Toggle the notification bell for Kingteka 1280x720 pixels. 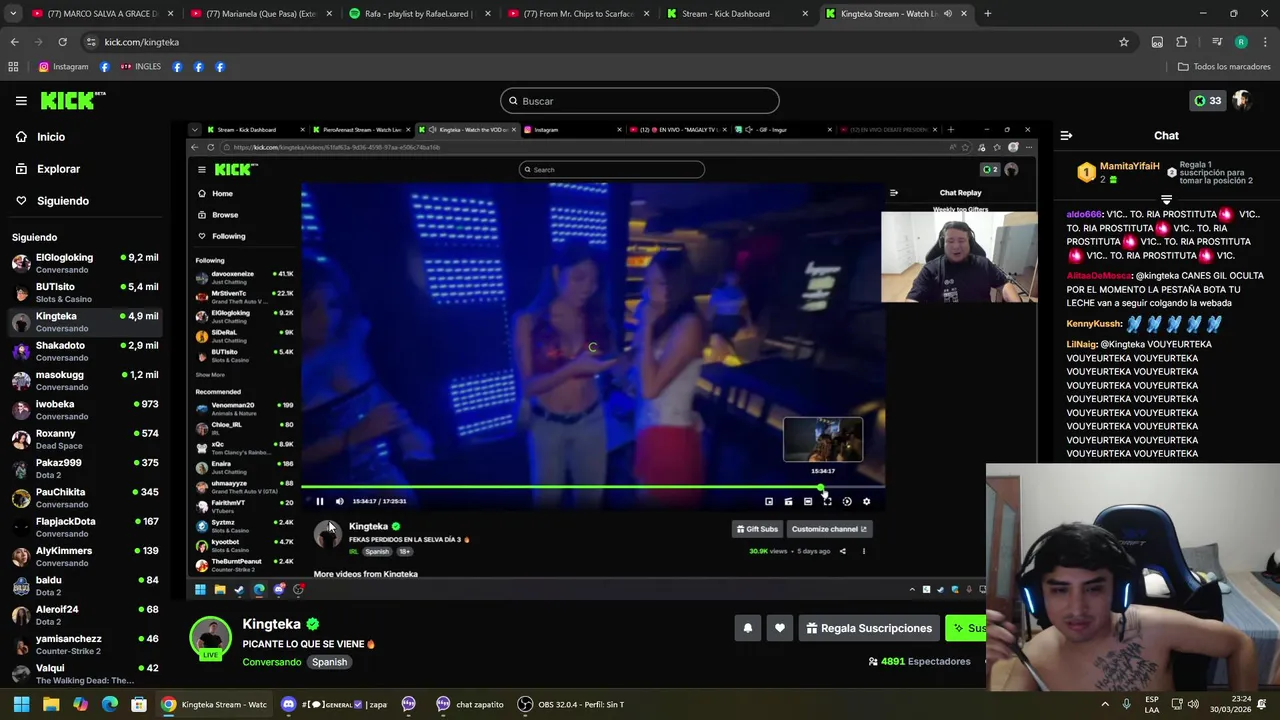click(x=747, y=628)
